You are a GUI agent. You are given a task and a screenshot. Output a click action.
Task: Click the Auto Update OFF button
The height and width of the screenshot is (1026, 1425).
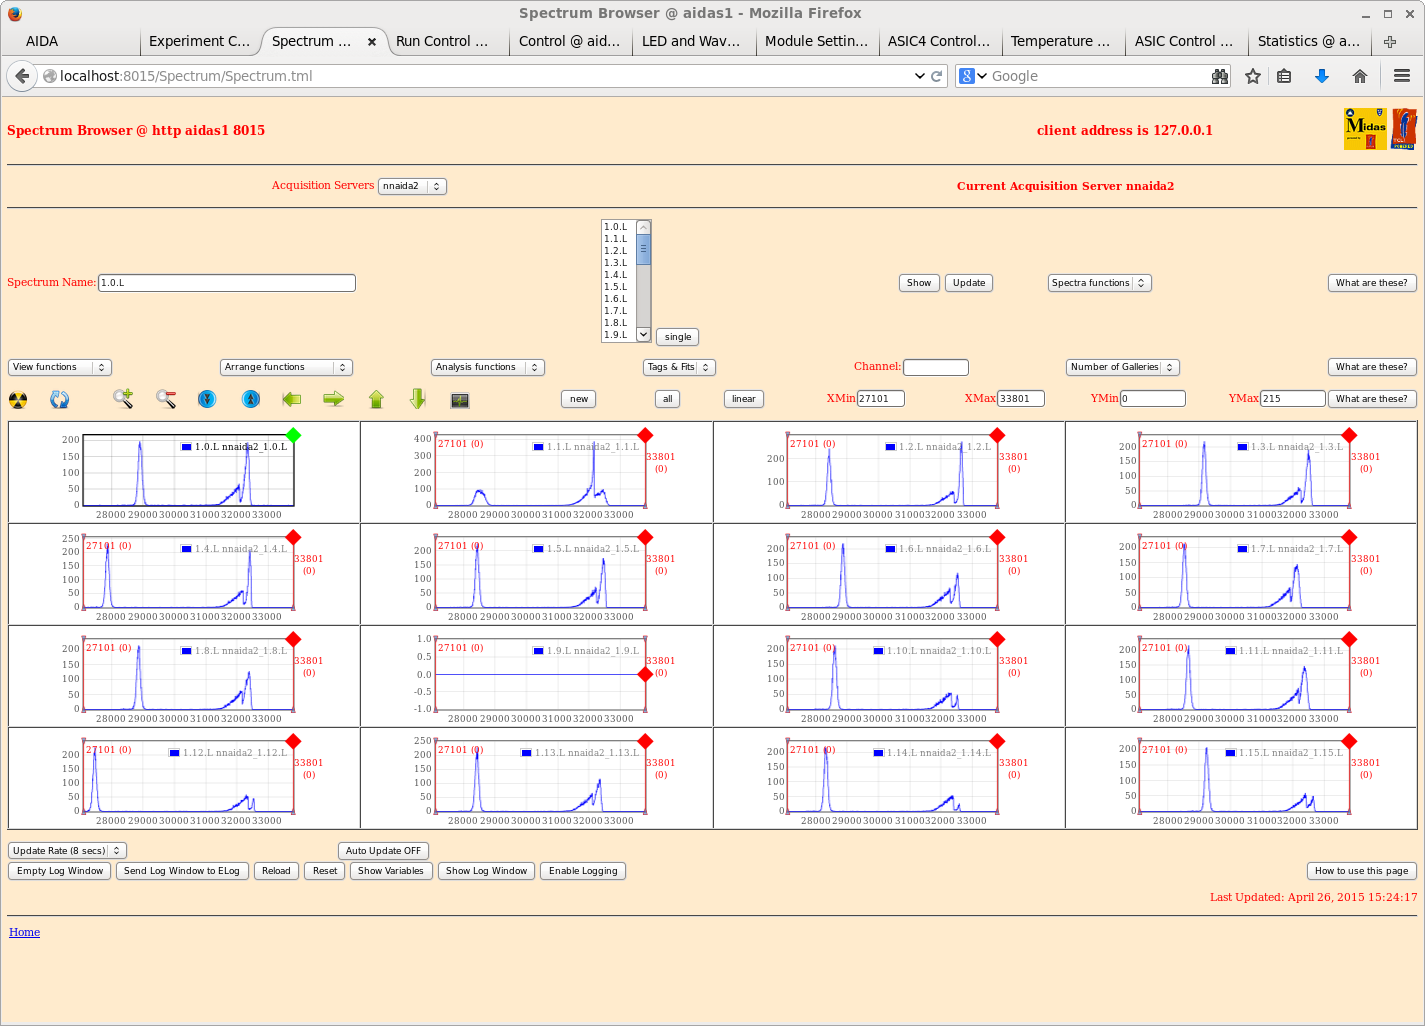pos(383,851)
